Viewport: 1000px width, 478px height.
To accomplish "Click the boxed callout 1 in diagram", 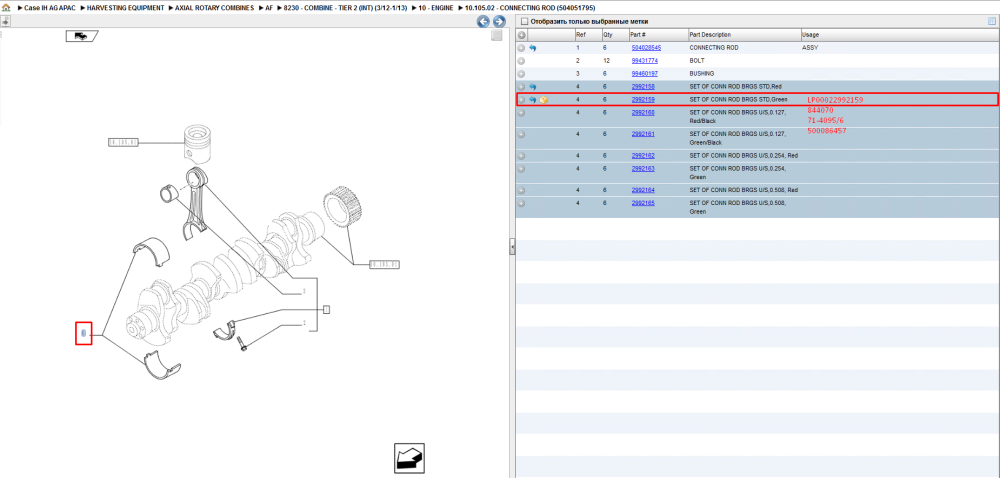I will coord(326,310).
